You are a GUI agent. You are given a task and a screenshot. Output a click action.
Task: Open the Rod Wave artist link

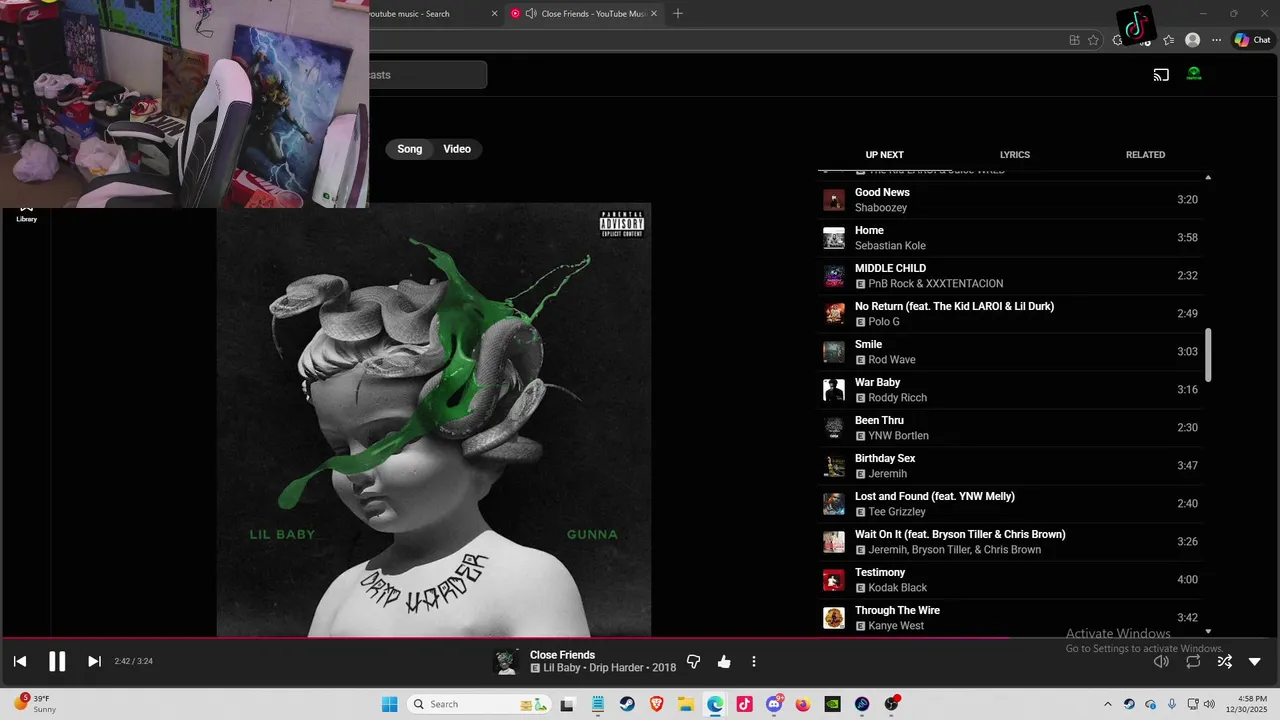(x=892, y=360)
